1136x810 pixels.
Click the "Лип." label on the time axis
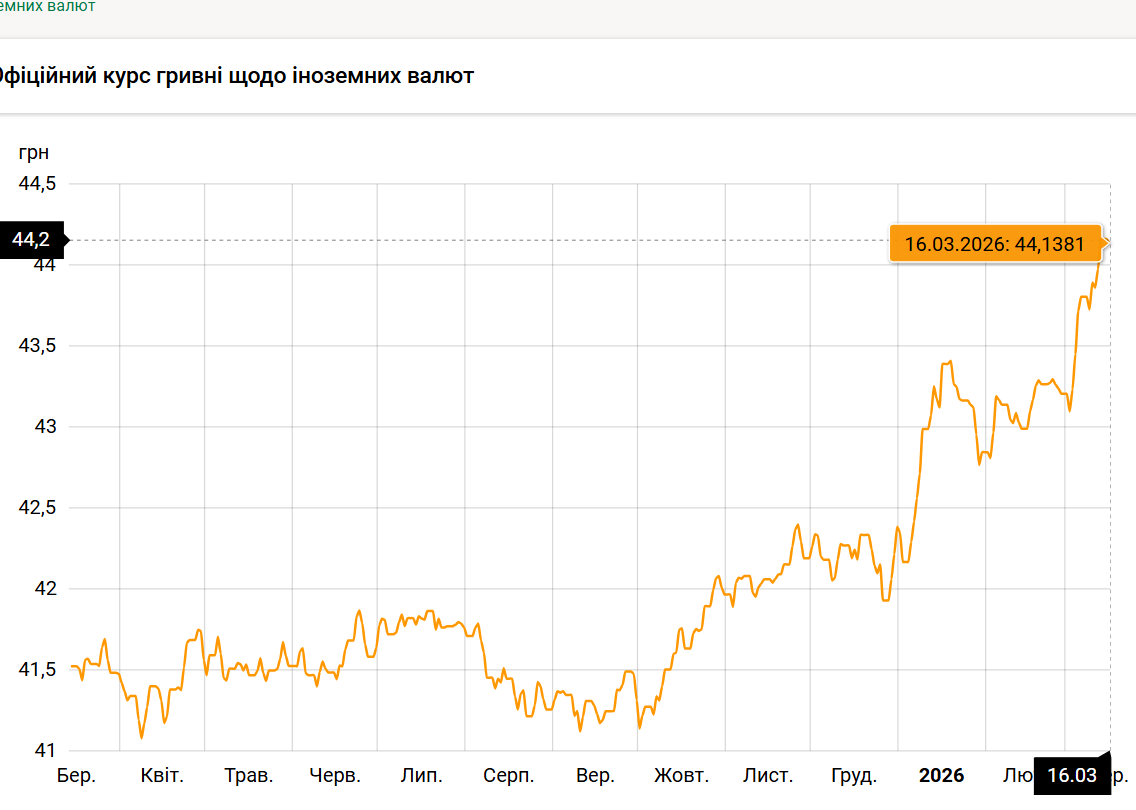click(x=422, y=776)
